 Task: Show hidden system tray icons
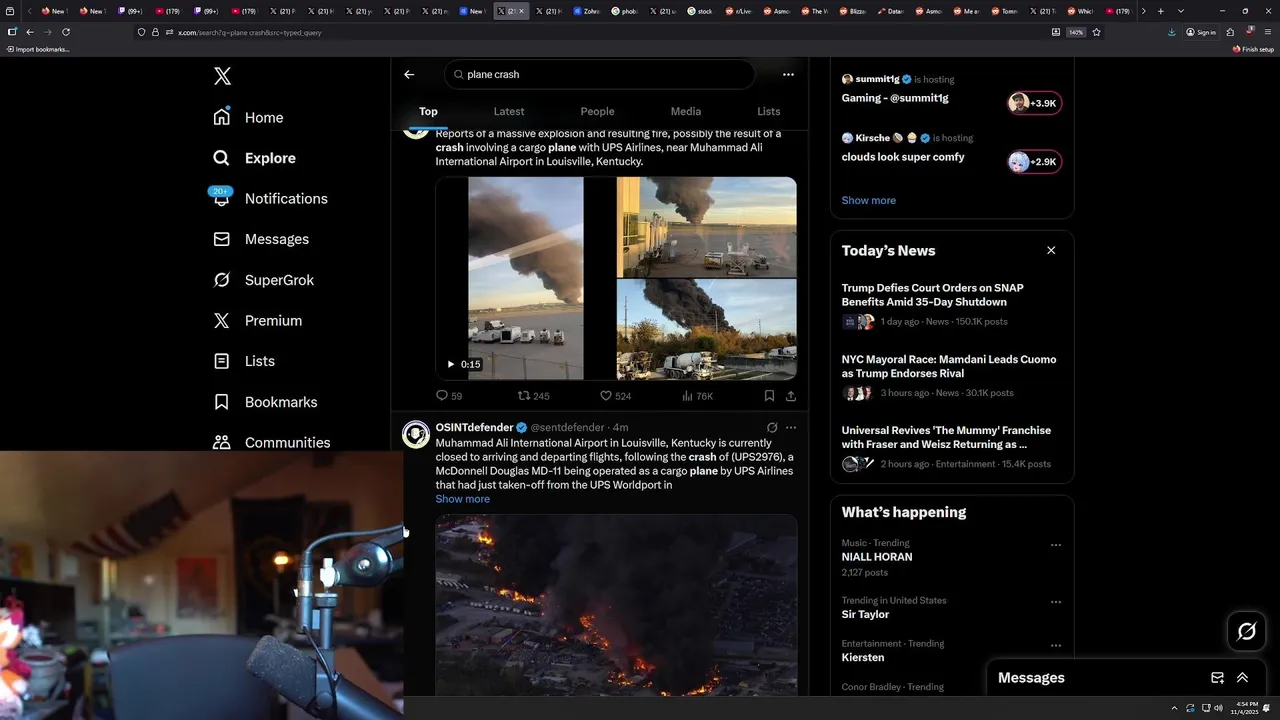click(1175, 708)
